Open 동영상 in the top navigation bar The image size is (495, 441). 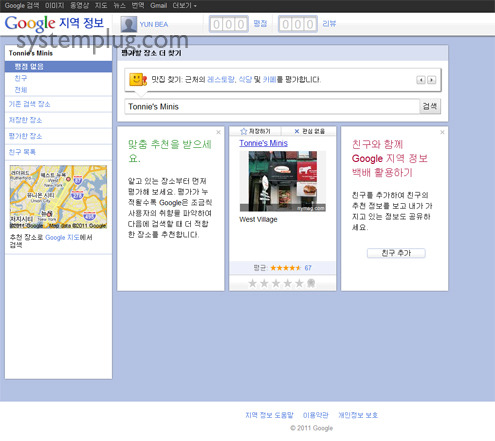coord(80,6)
